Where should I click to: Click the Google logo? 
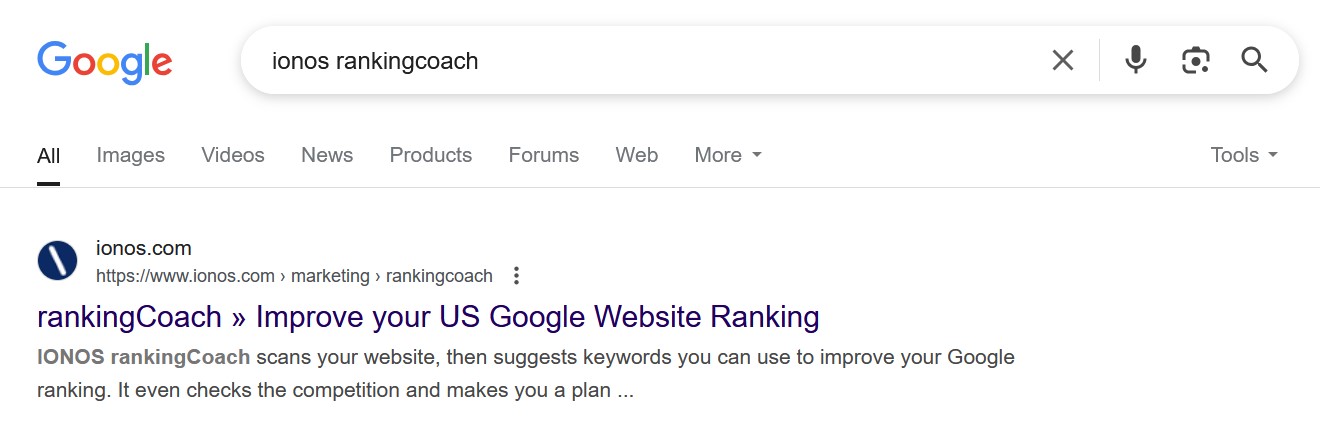click(x=105, y=61)
